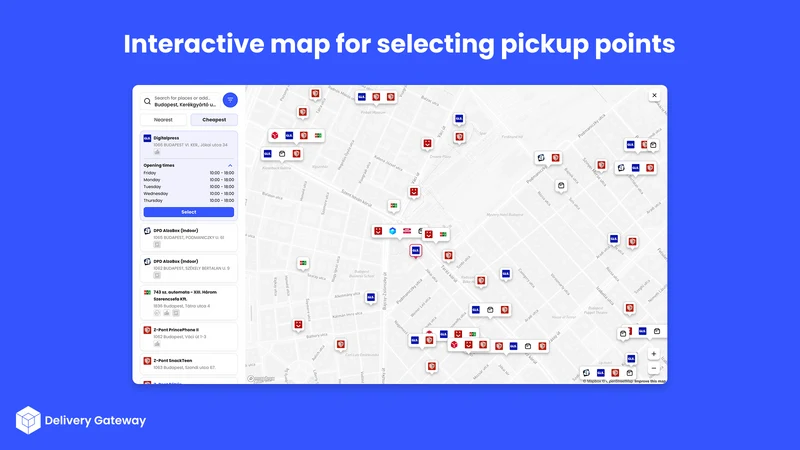Click the GLS logo on Digitalpress card
The height and width of the screenshot is (450, 800).
click(147, 138)
